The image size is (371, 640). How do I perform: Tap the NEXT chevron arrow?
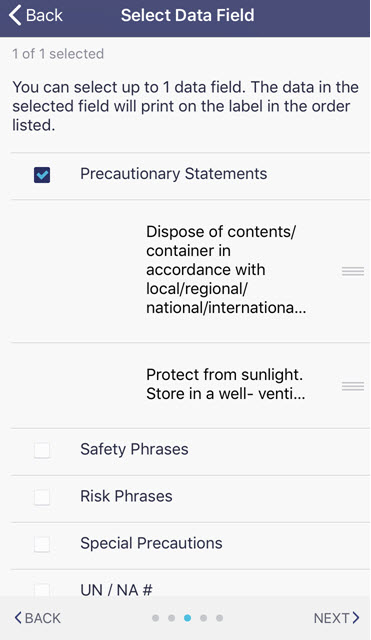point(356,618)
